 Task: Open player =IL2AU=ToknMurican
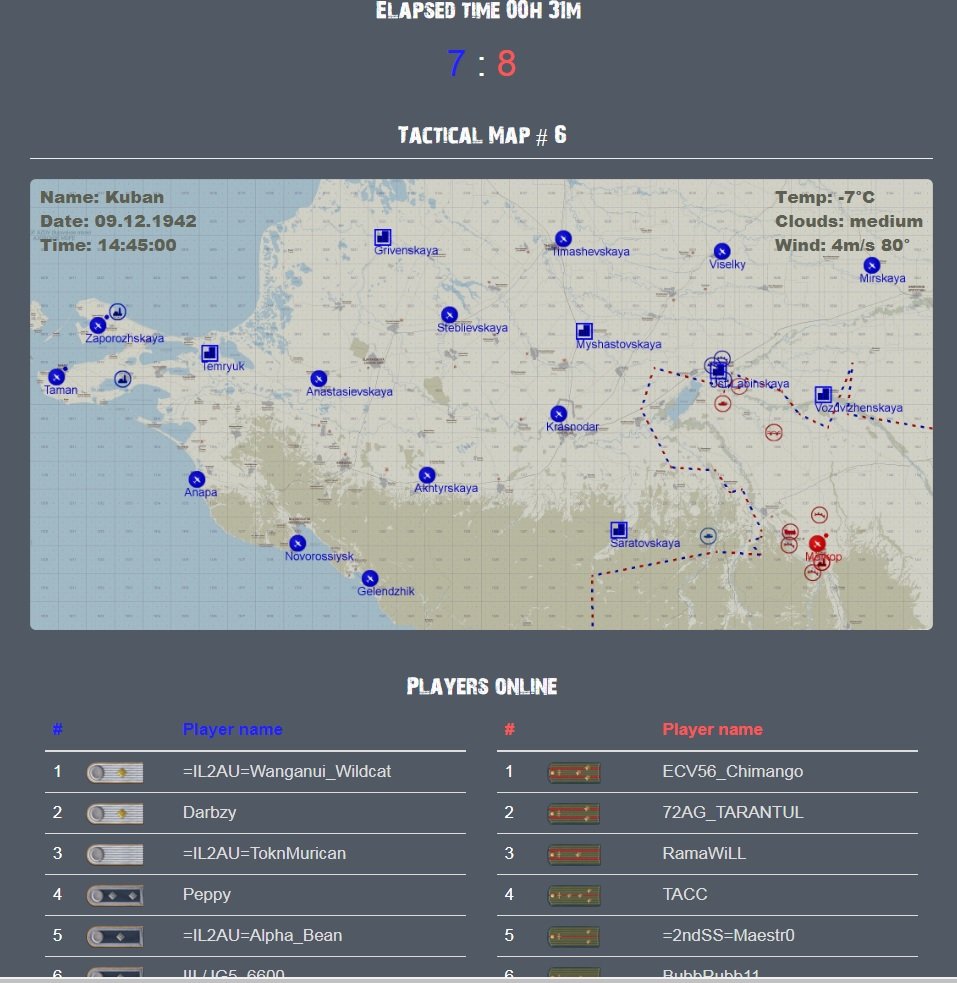[264, 853]
